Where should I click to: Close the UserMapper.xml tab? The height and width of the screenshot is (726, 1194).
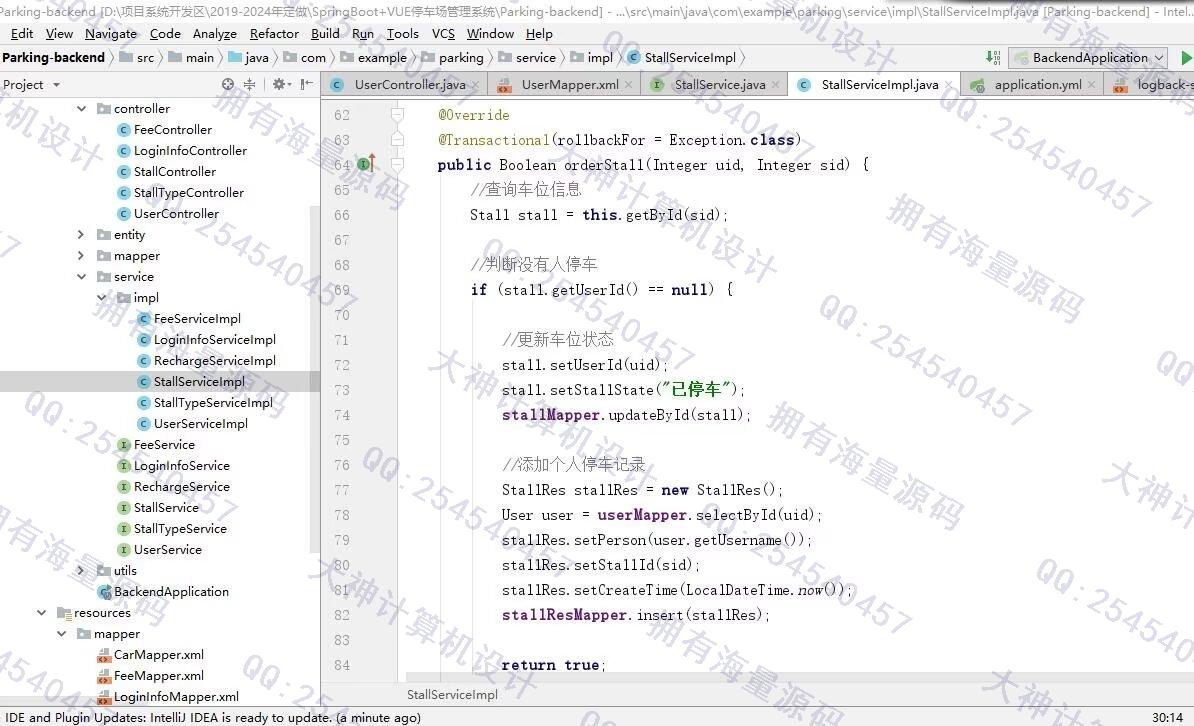[628, 85]
